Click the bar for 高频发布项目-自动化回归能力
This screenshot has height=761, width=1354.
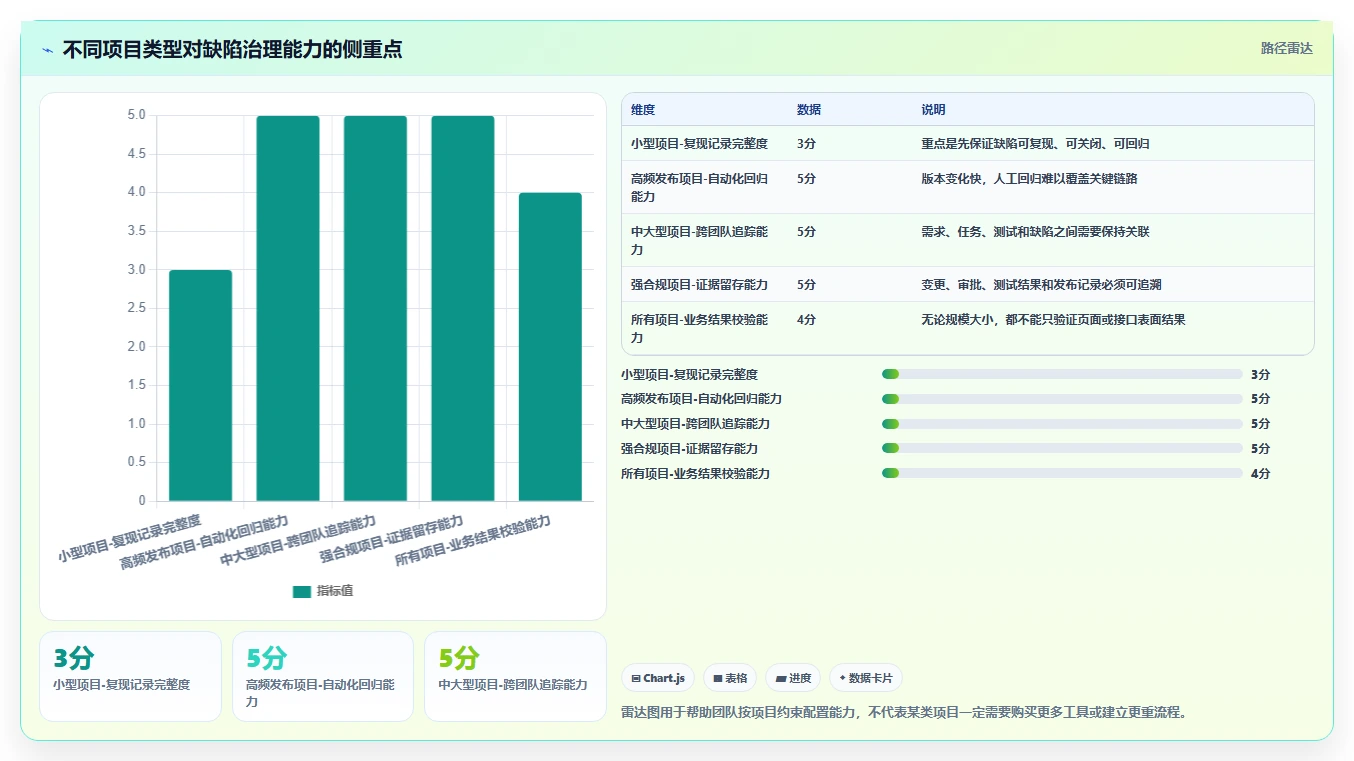point(288,308)
